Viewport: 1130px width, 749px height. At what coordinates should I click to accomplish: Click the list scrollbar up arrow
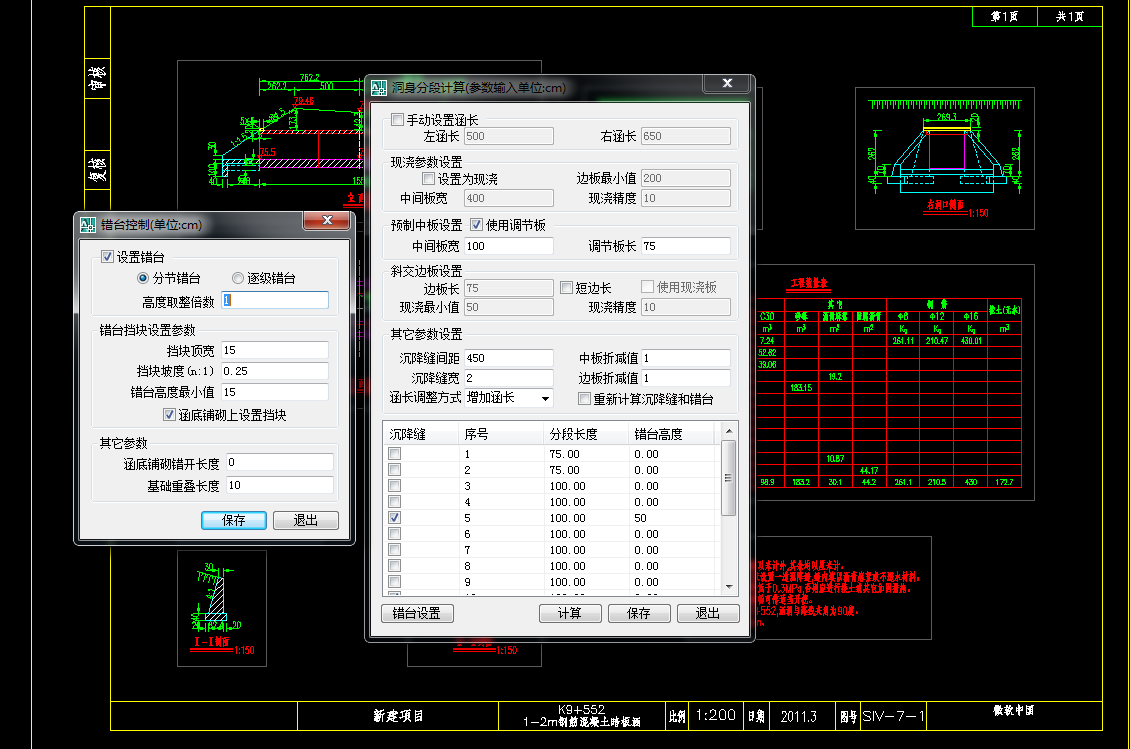729,431
